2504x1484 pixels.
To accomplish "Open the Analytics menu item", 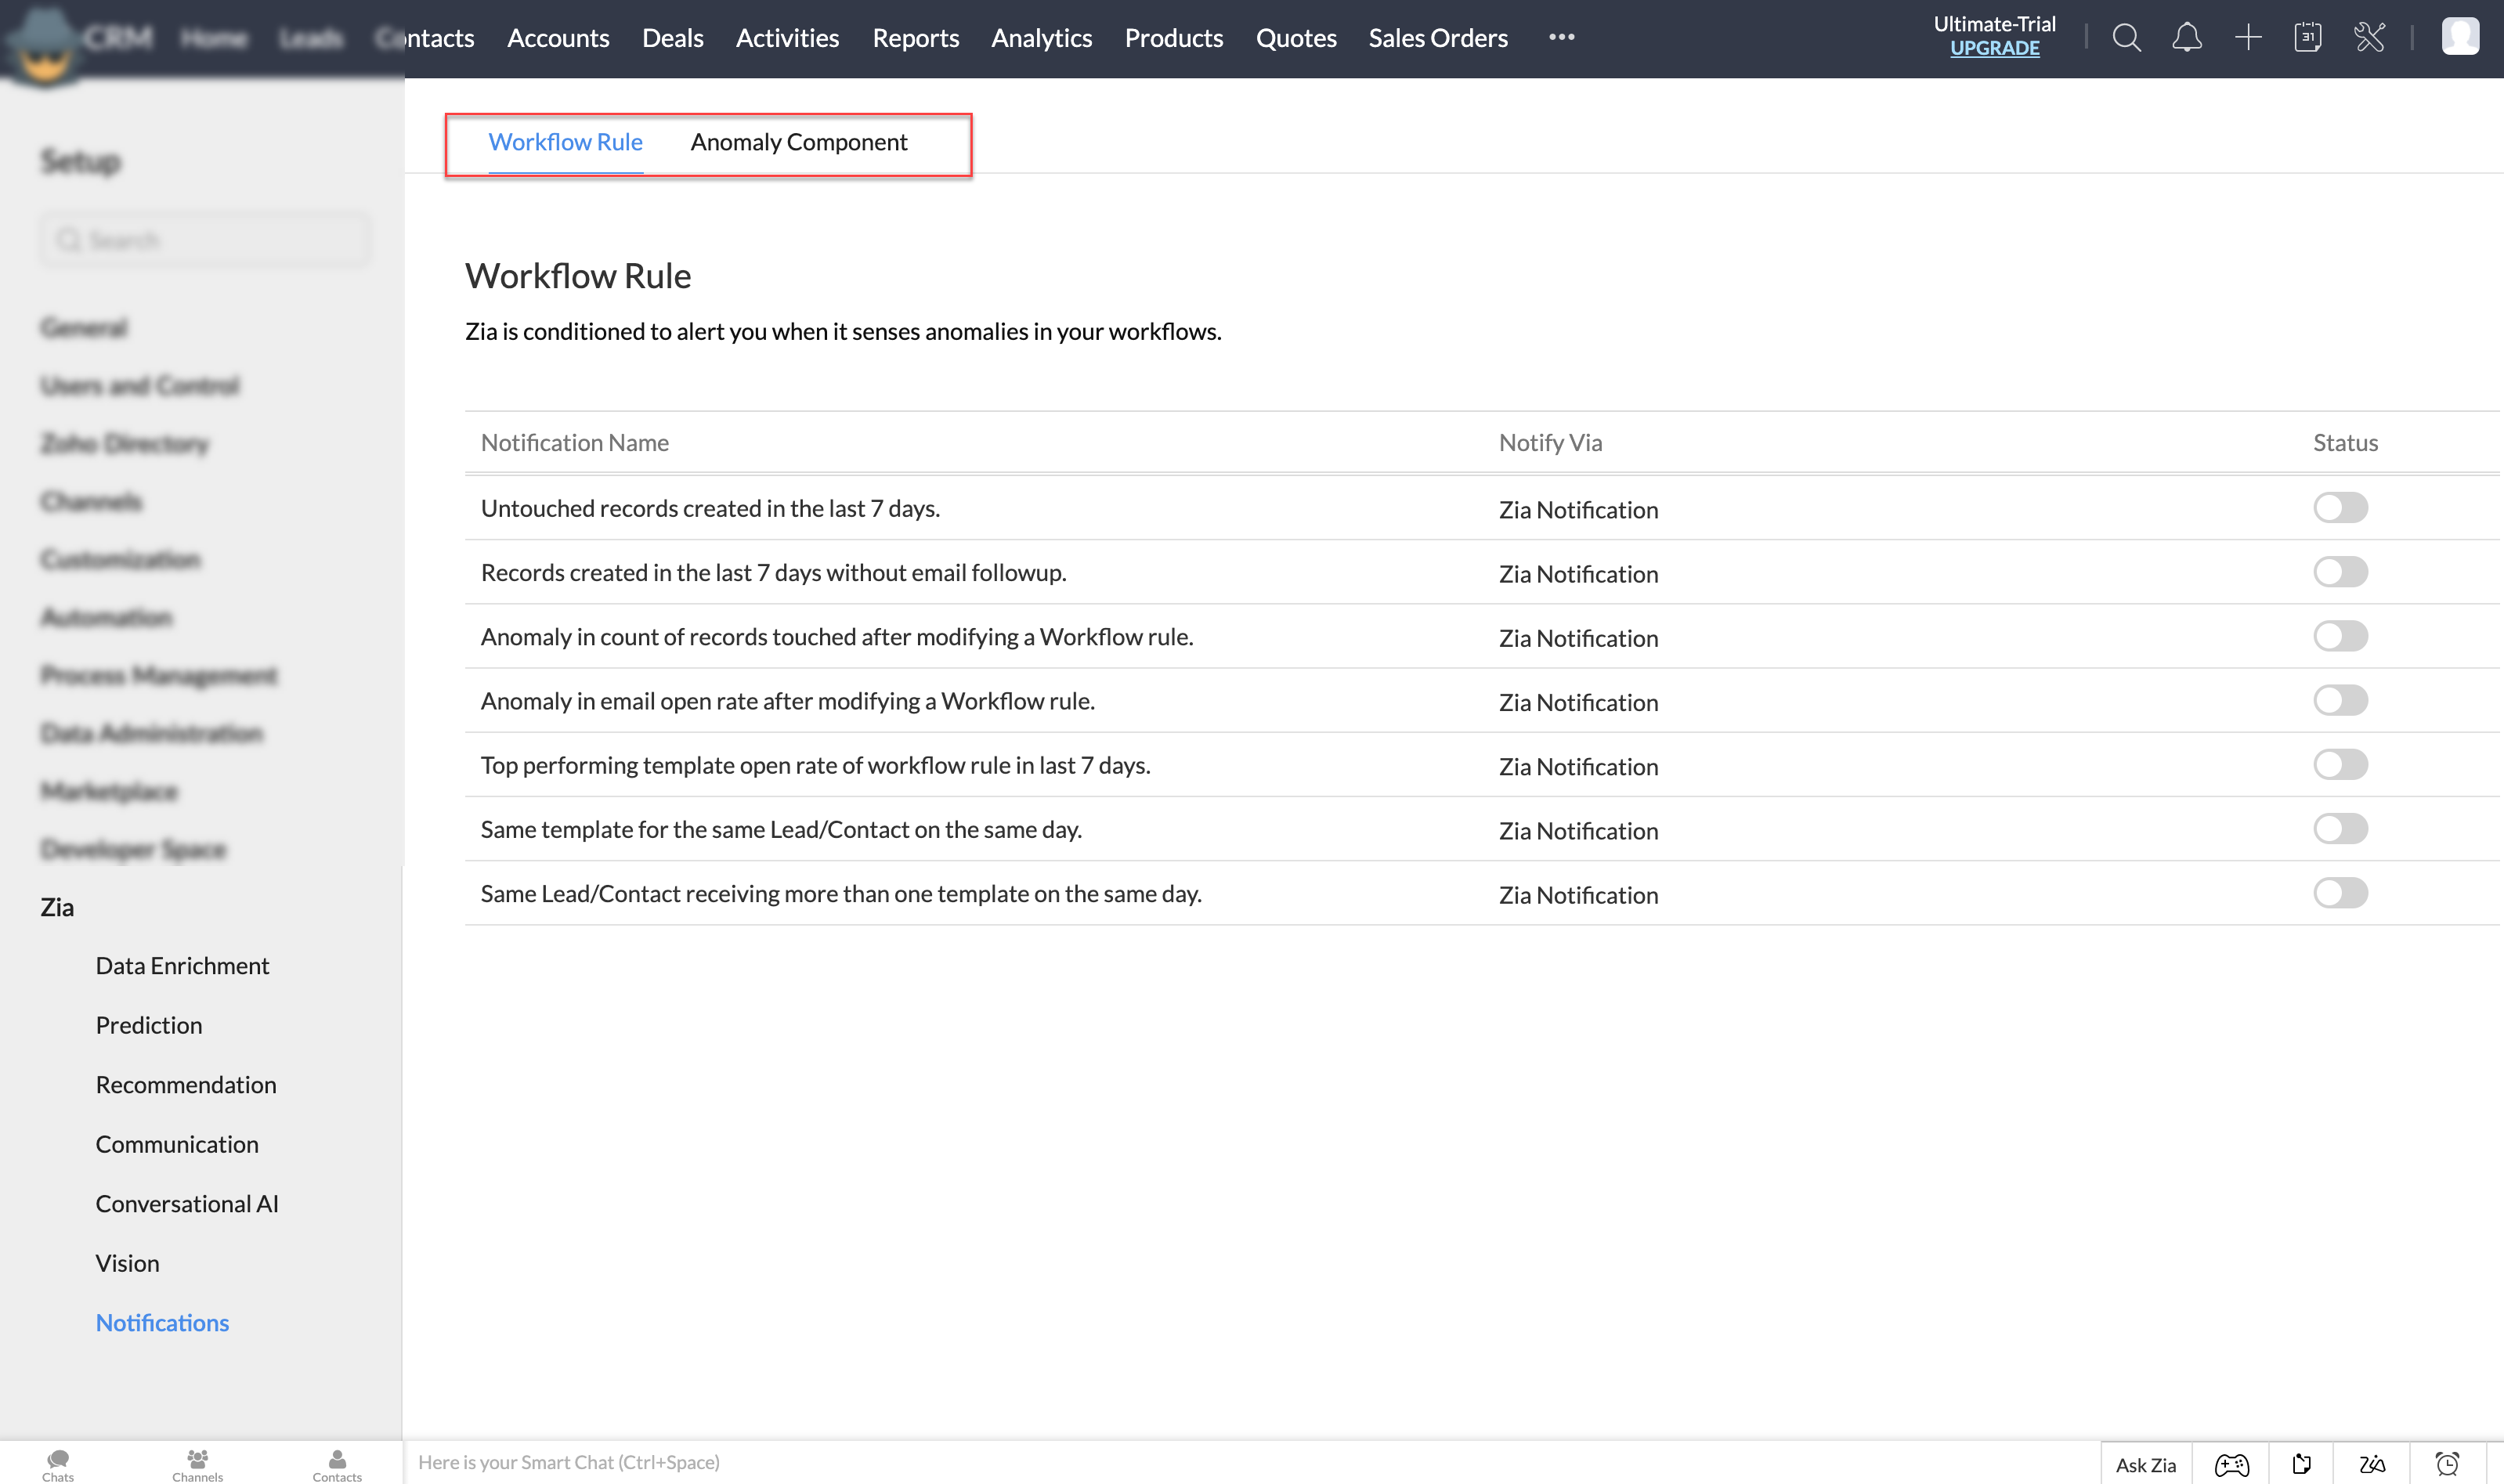I will point(1041,38).
